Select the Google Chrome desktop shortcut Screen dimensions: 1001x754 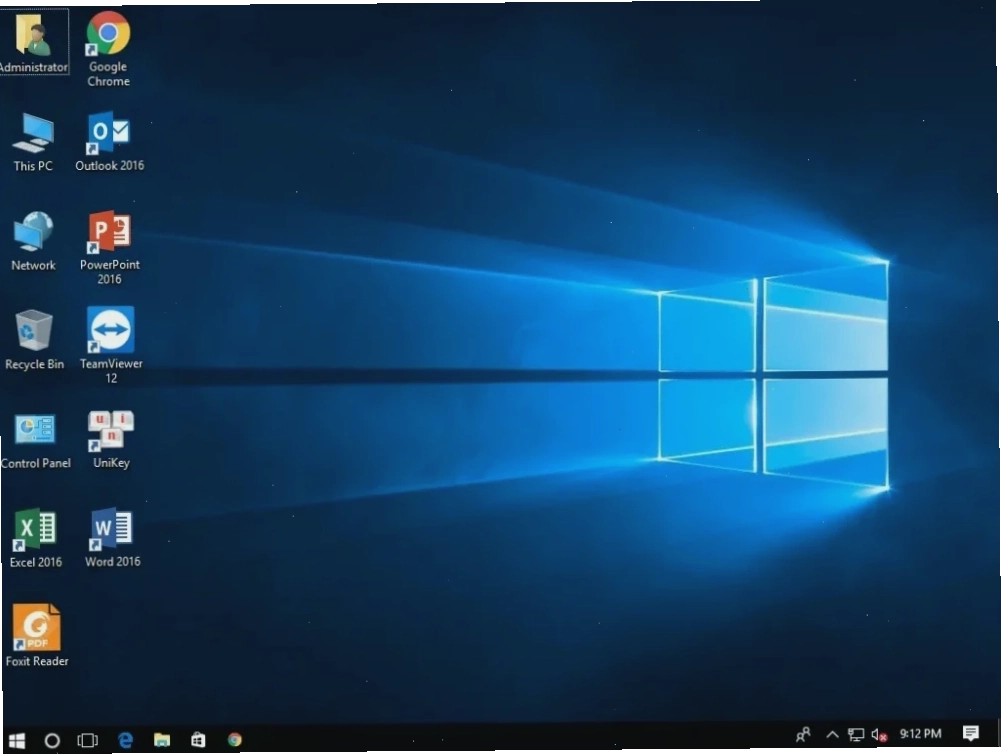coord(108,49)
